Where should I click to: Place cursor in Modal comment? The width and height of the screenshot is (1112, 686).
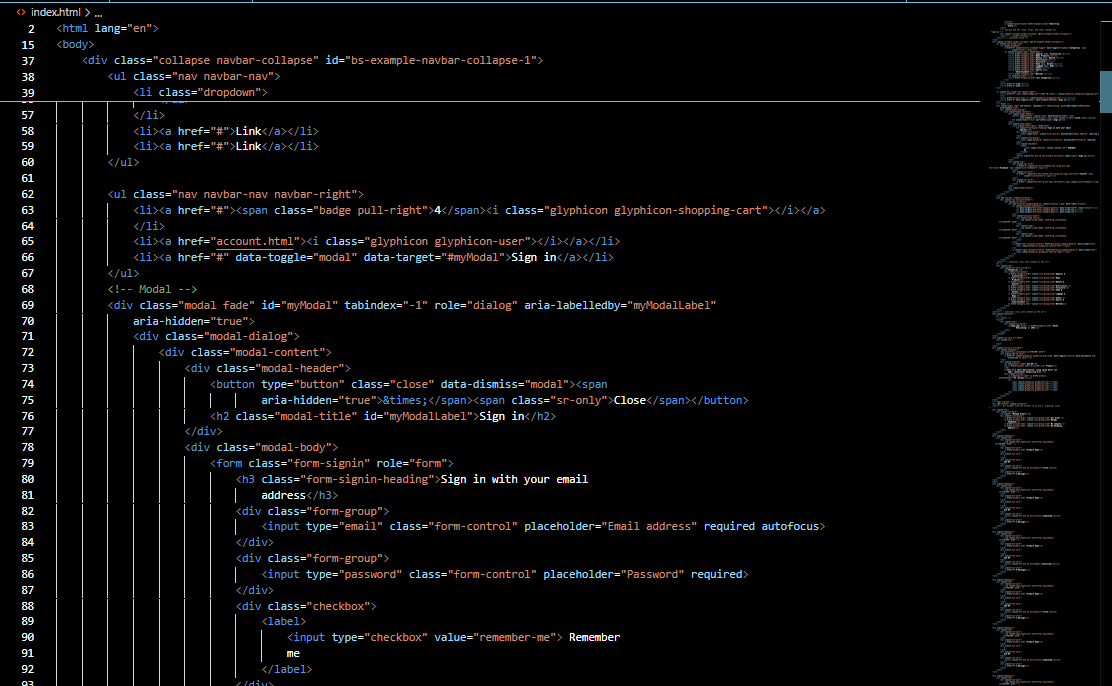click(146, 289)
